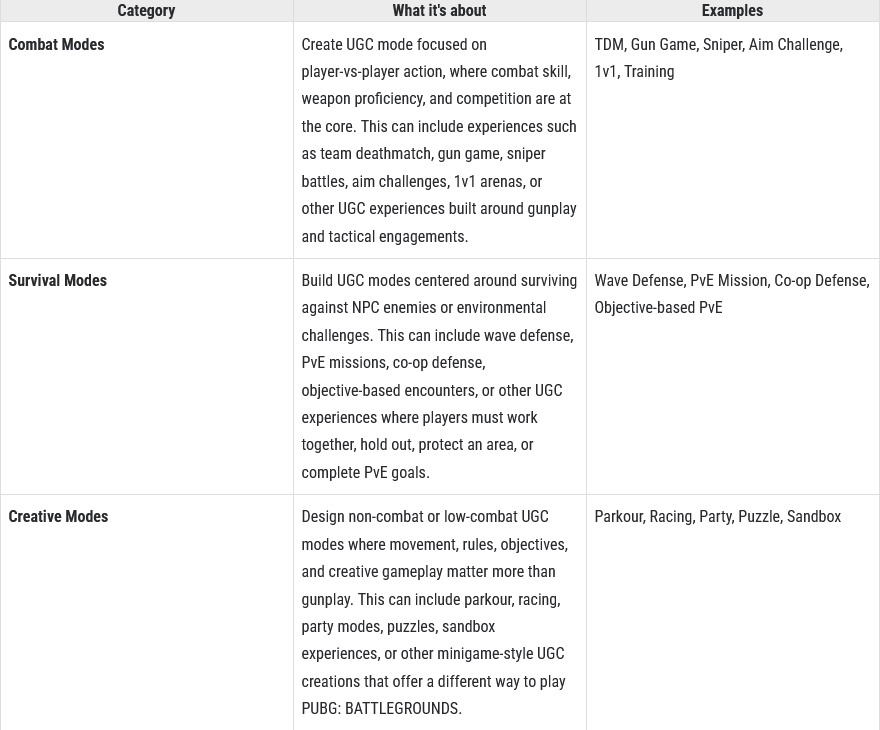Image resolution: width=880 pixels, height=730 pixels.
Task: Click the text 'Objective-based PvE'
Action: point(658,307)
